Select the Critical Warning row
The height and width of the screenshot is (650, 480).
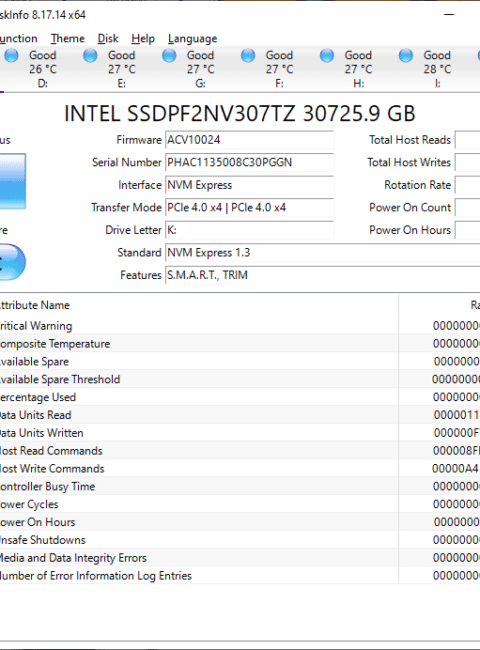pyautogui.click(x=240, y=326)
